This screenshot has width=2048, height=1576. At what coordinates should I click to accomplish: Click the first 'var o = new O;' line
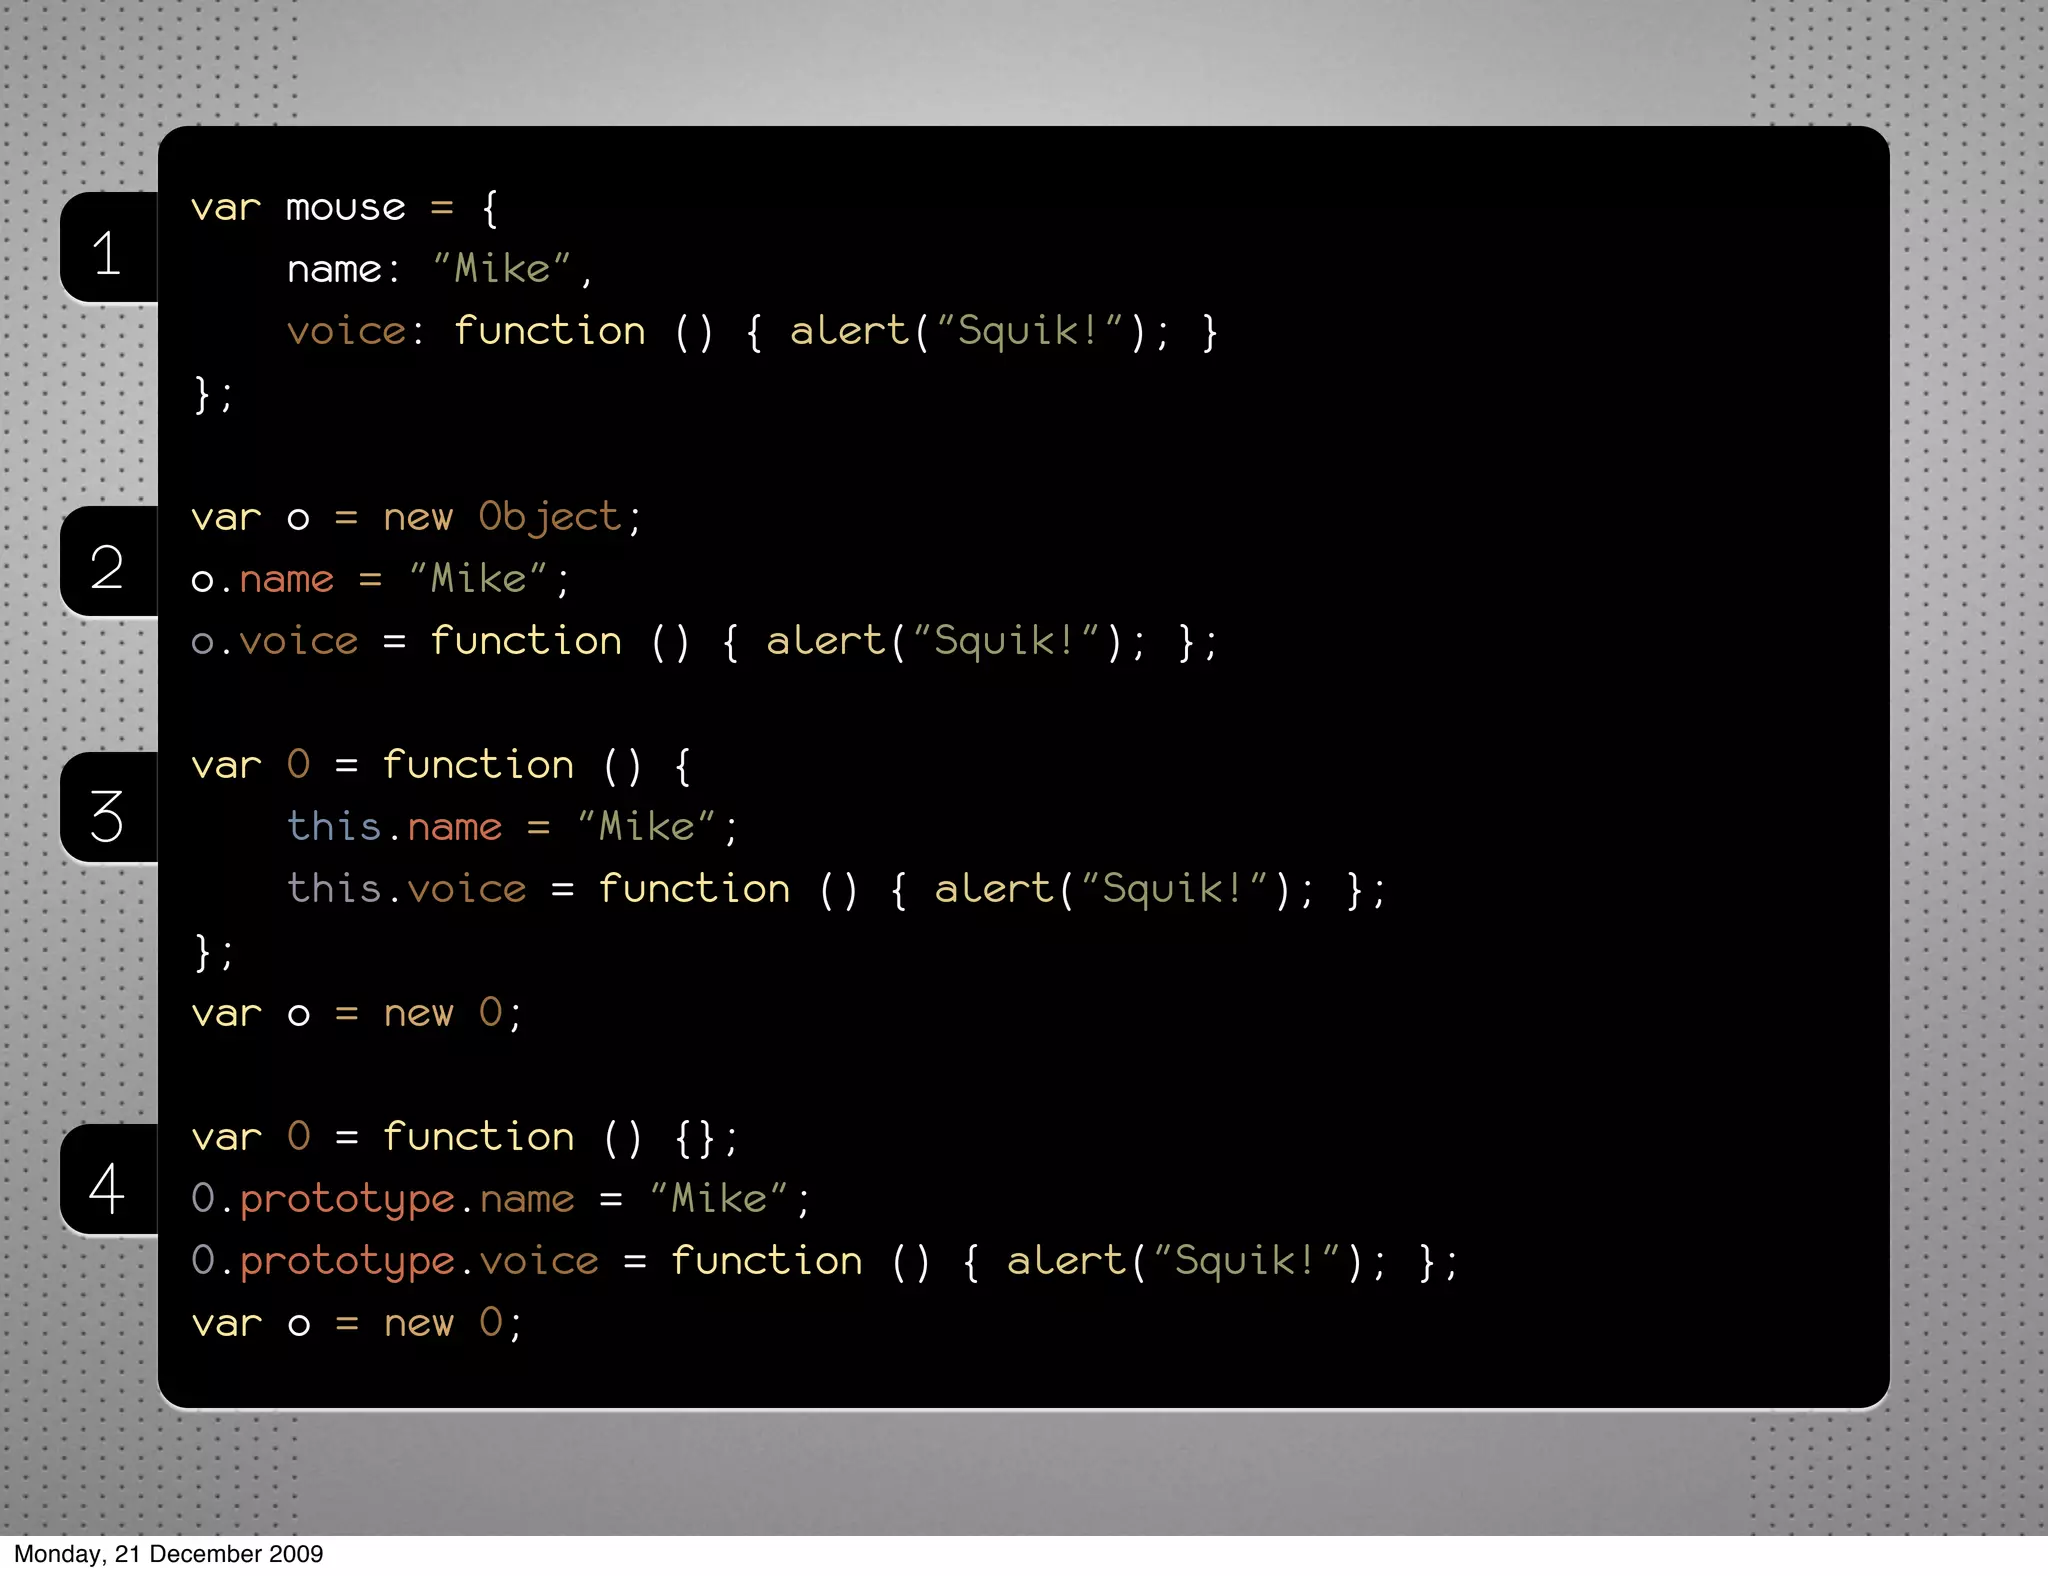point(356,1013)
